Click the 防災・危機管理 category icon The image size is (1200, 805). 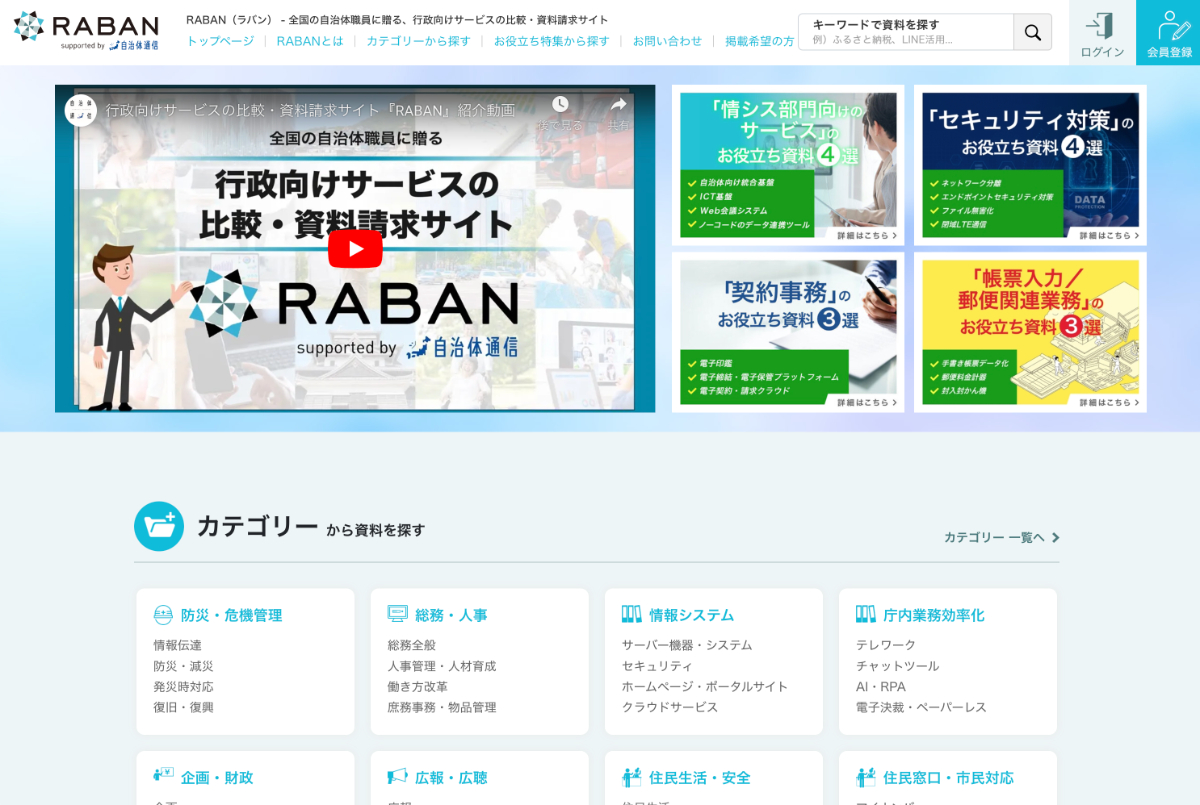[x=163, y=615]
